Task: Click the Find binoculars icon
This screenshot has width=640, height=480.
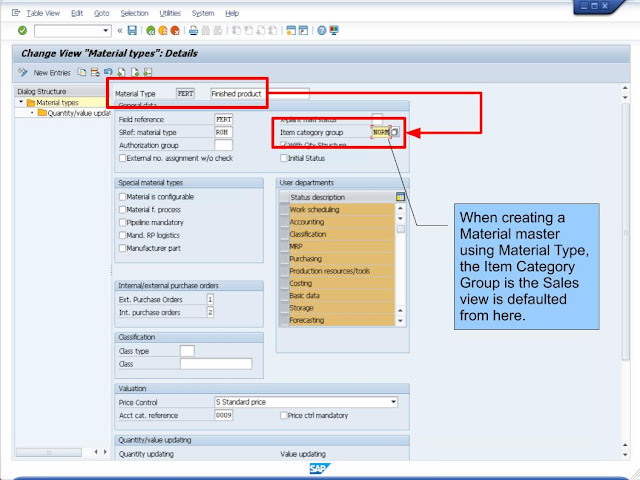Action: 206,30
